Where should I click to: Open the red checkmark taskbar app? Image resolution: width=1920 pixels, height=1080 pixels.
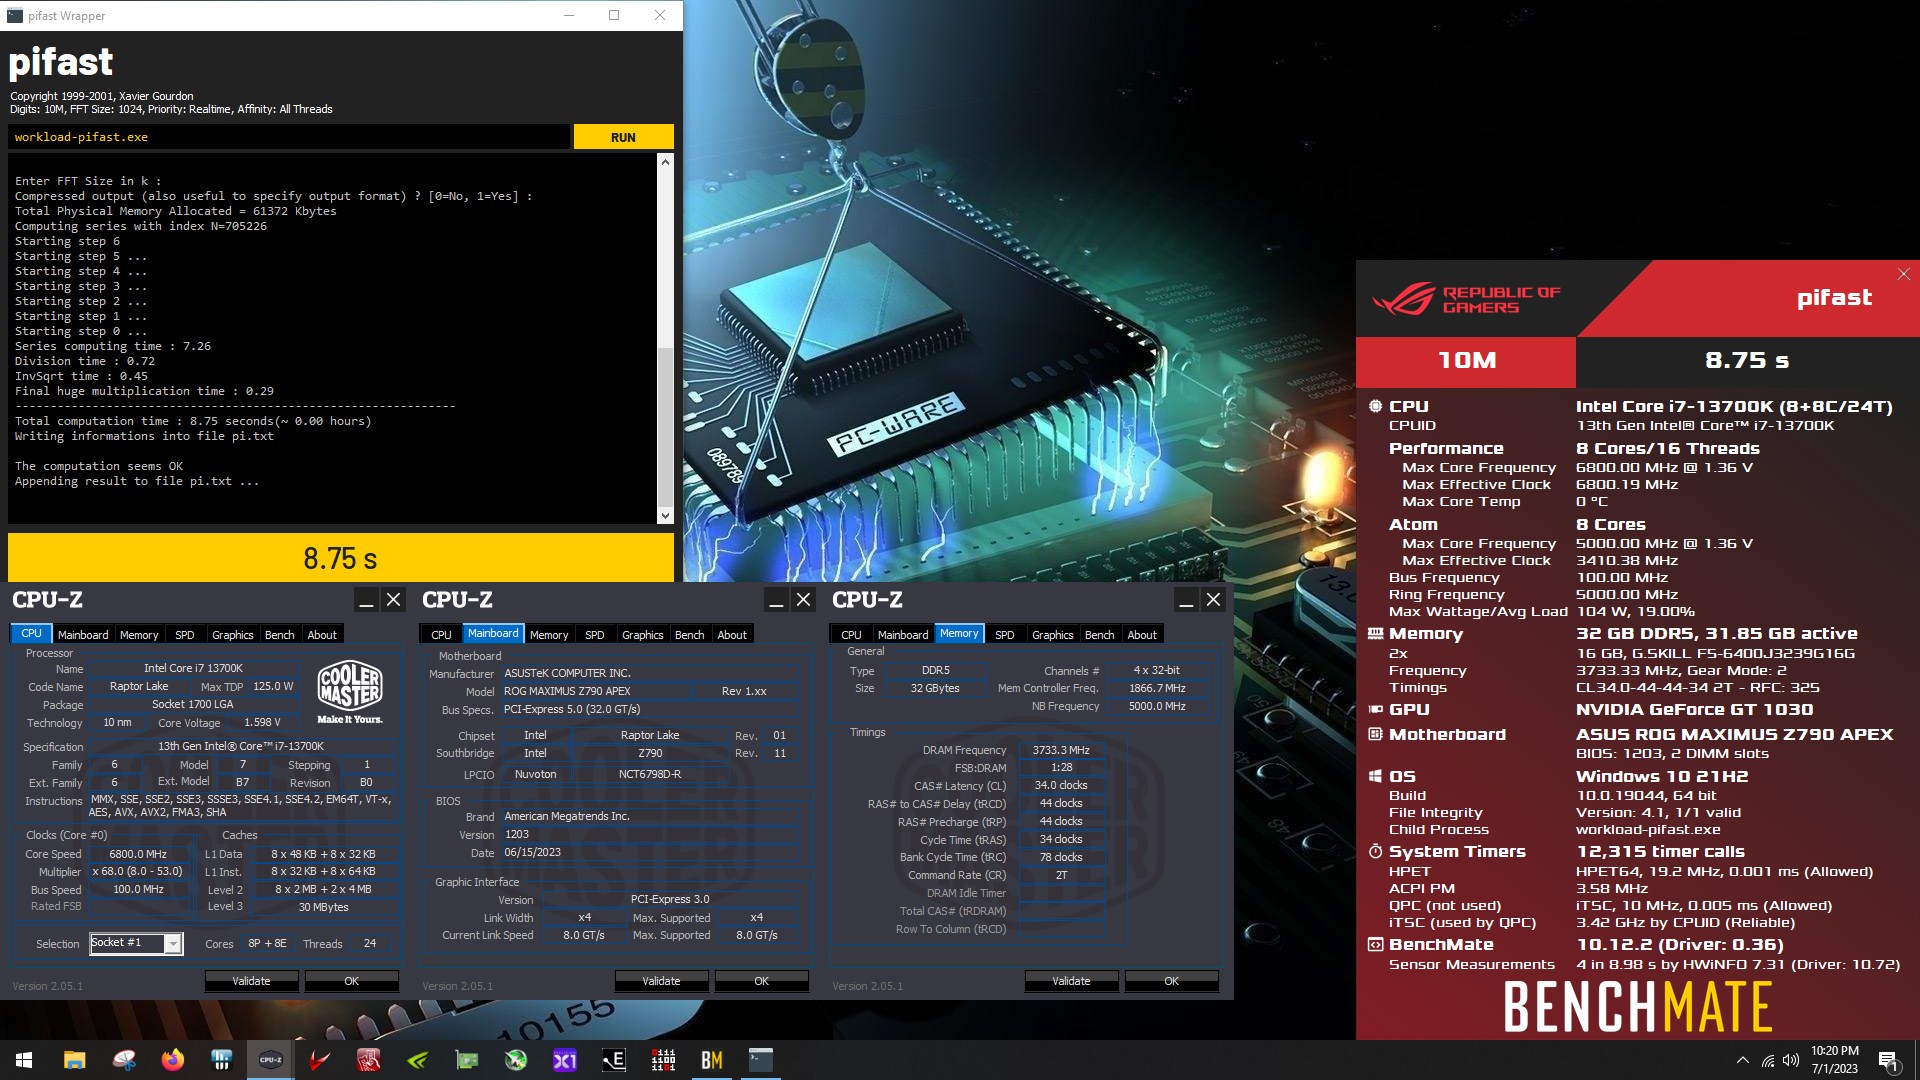coord(320,1060)
